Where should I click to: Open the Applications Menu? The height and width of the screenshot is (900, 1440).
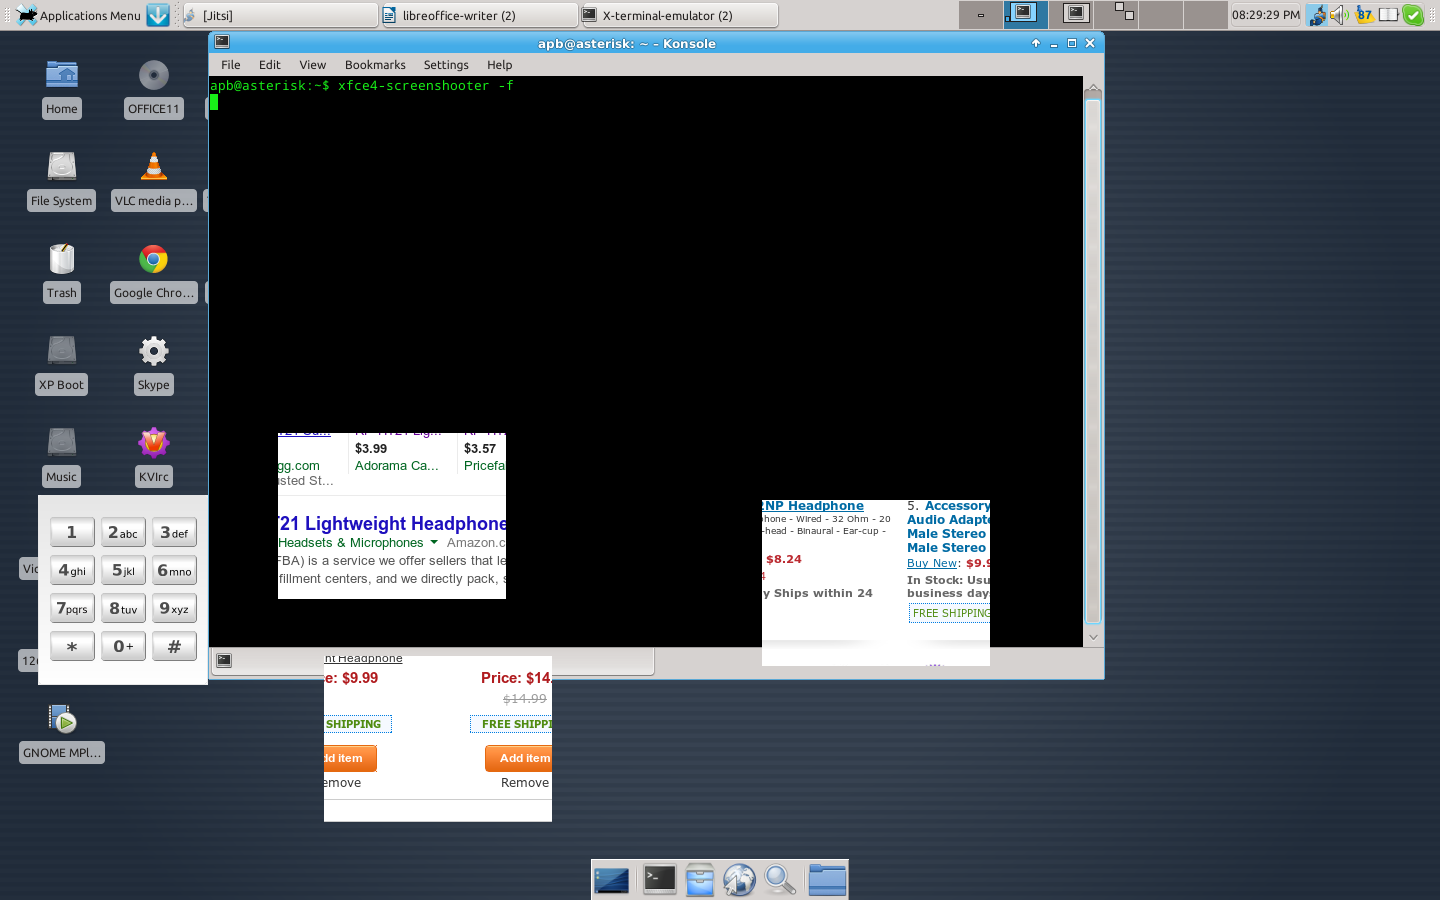(x=78, y=15)
